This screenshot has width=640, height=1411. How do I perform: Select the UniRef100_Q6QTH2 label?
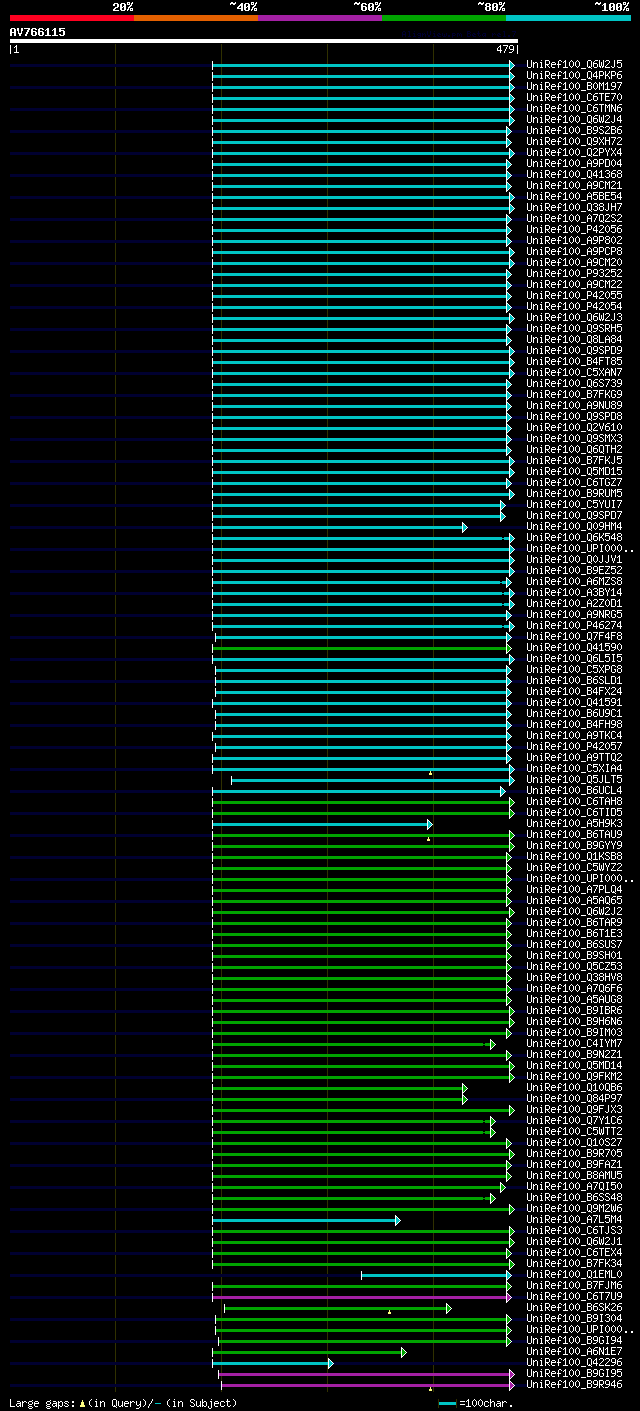pyautogui.click(x=574, y=450)
